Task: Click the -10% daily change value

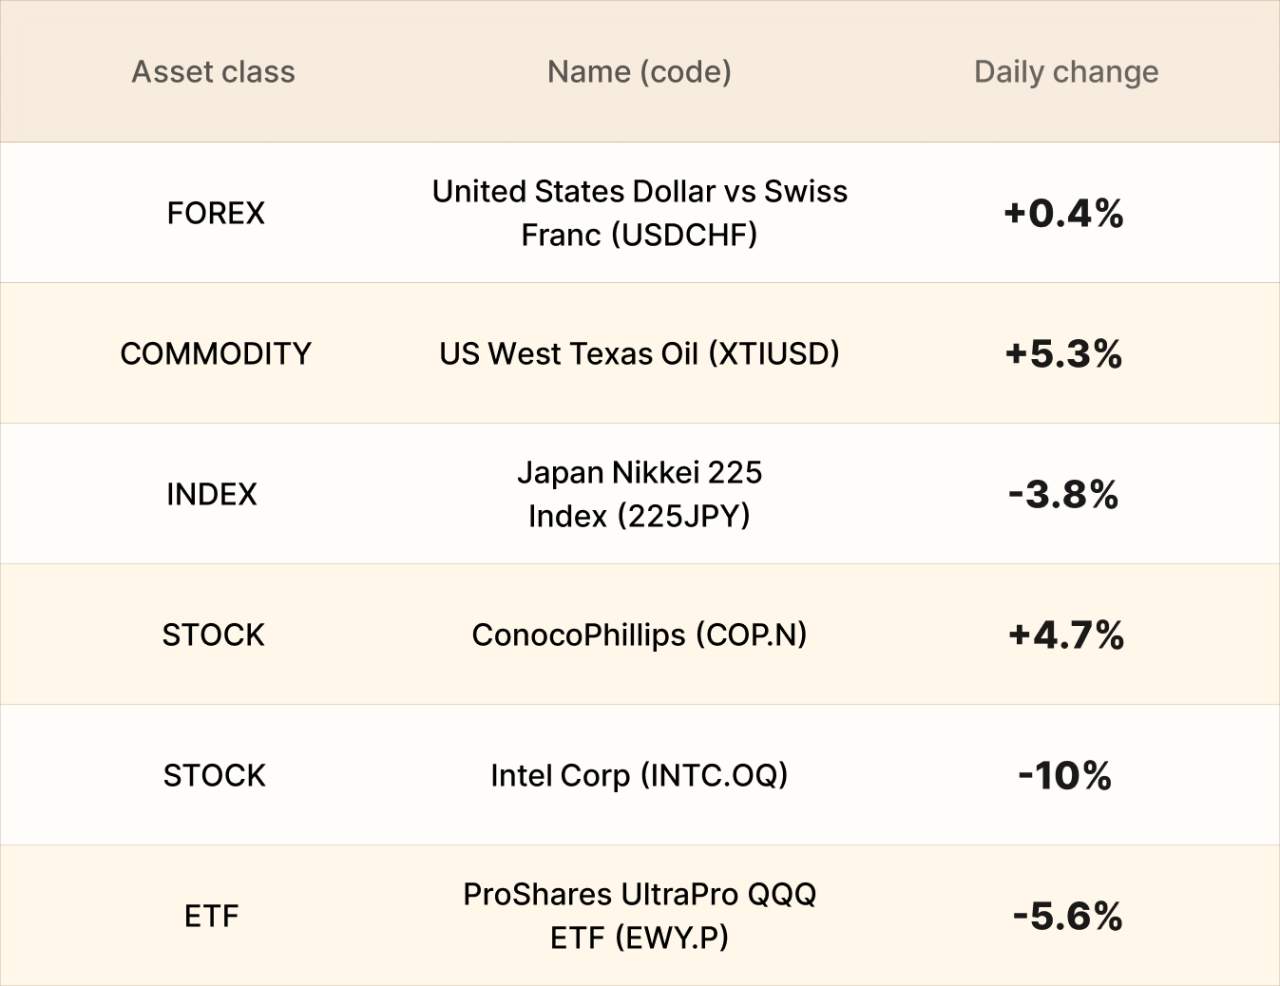Action: 1065,775
